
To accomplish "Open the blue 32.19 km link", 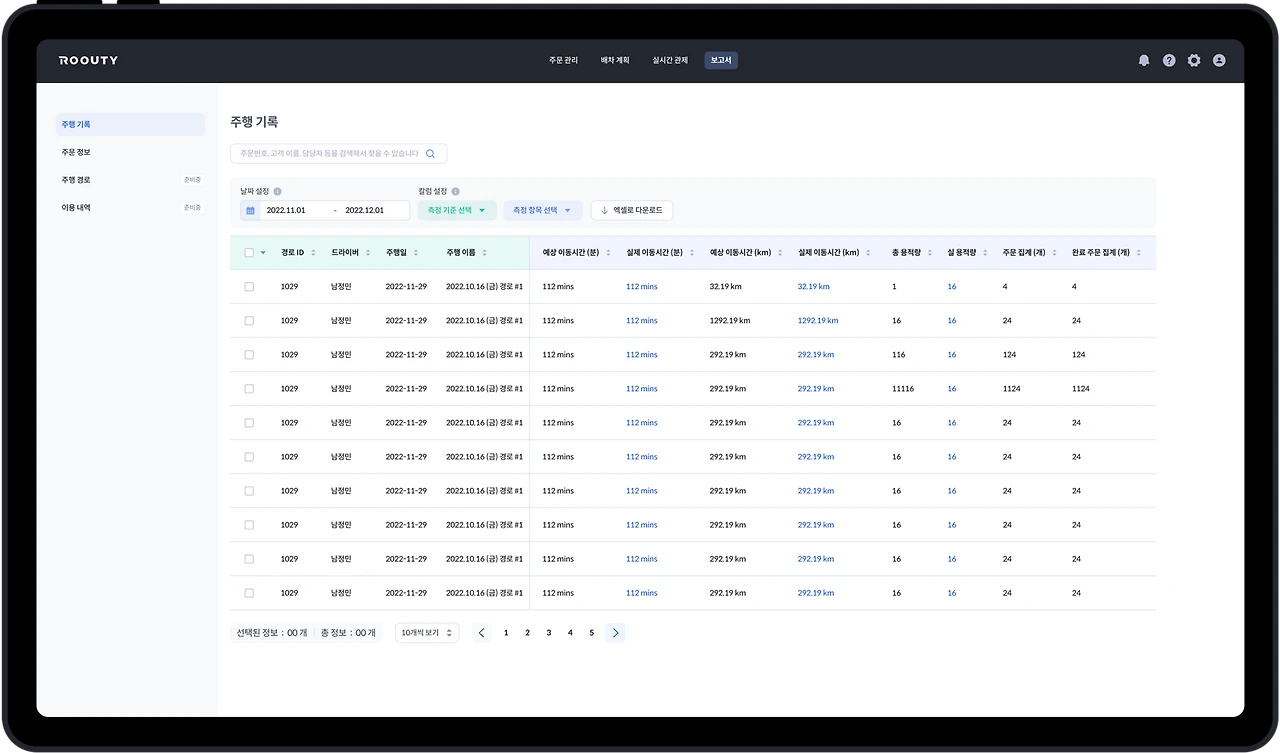I will click(x=813, y=287).
